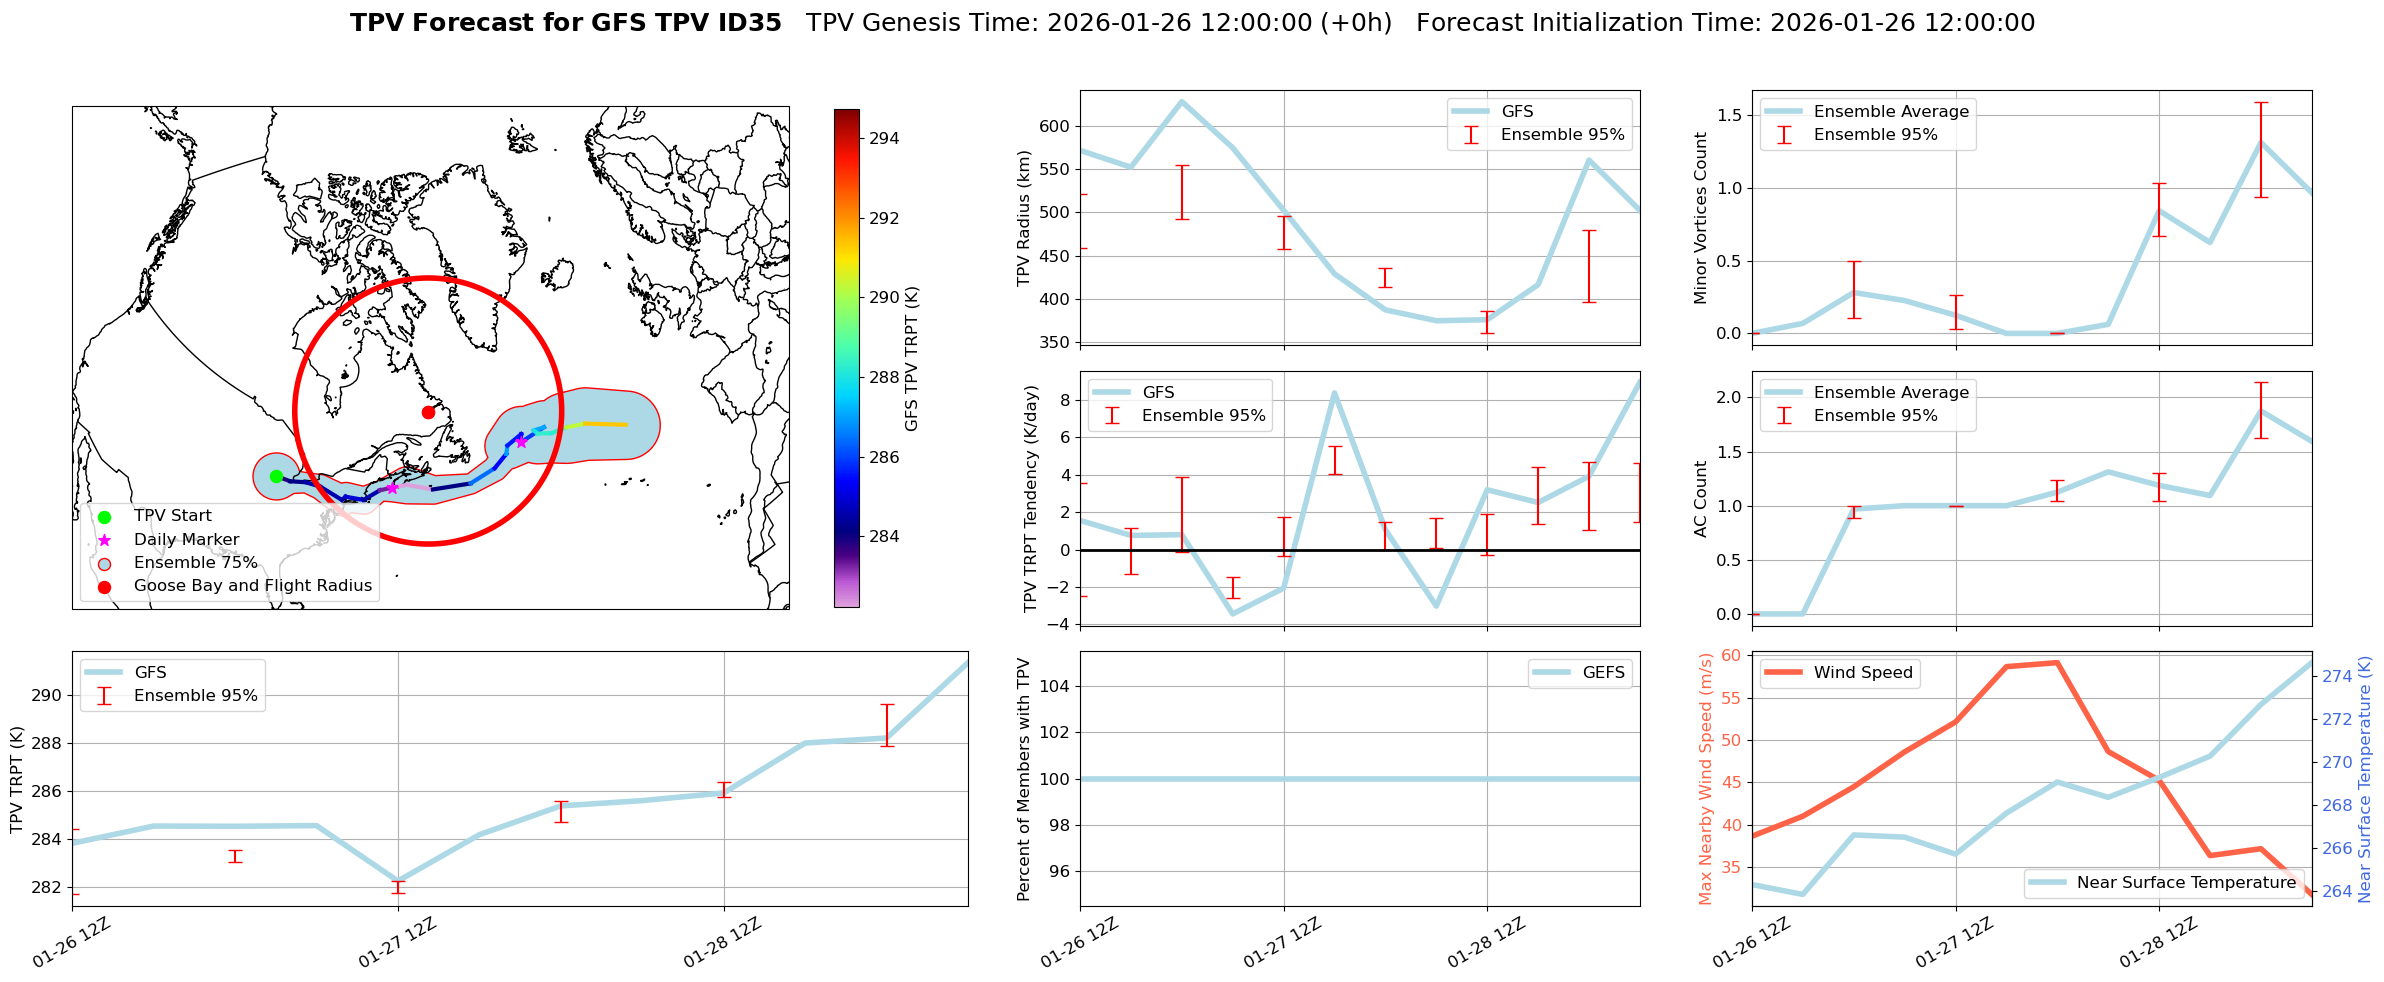Click the Percent of Members with TPV label

(x=1024, y=779)
